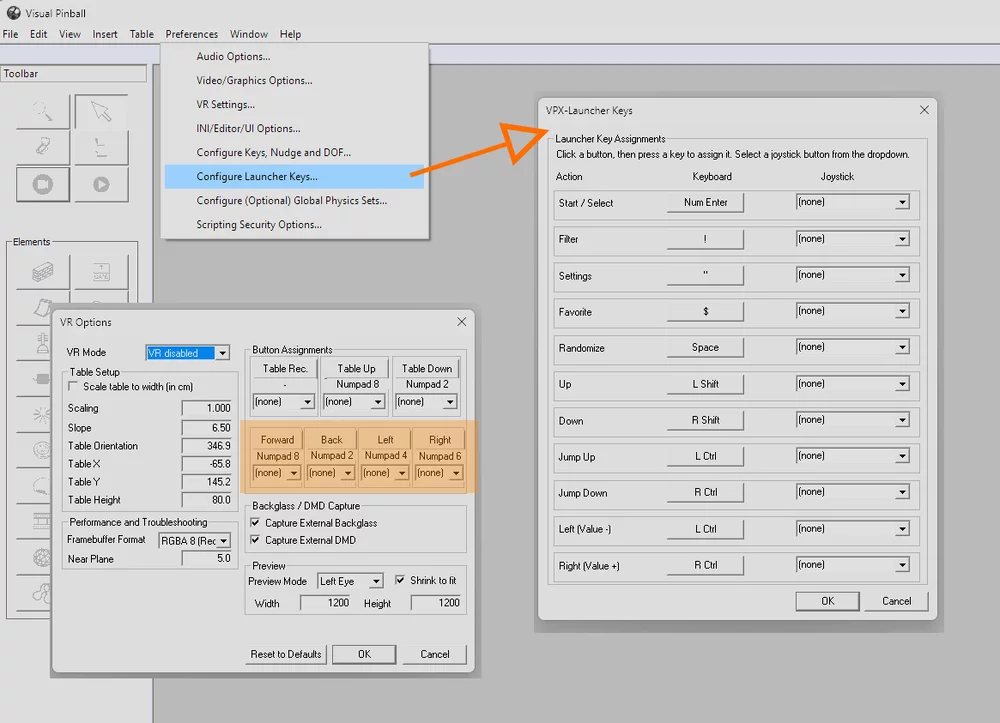Insert a Gate element from Elements
Image resolution: width=1000 pixels, height=723 pixels.
pyautogui.click(x=101, y=272)
